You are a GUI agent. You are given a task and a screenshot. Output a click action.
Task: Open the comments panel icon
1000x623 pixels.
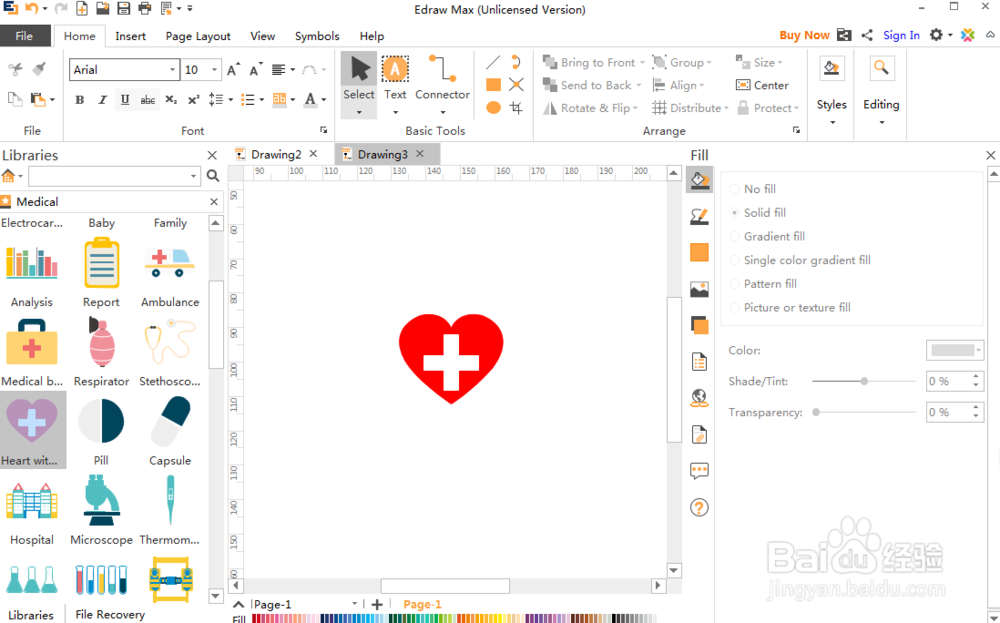click(x=700, y=471)
